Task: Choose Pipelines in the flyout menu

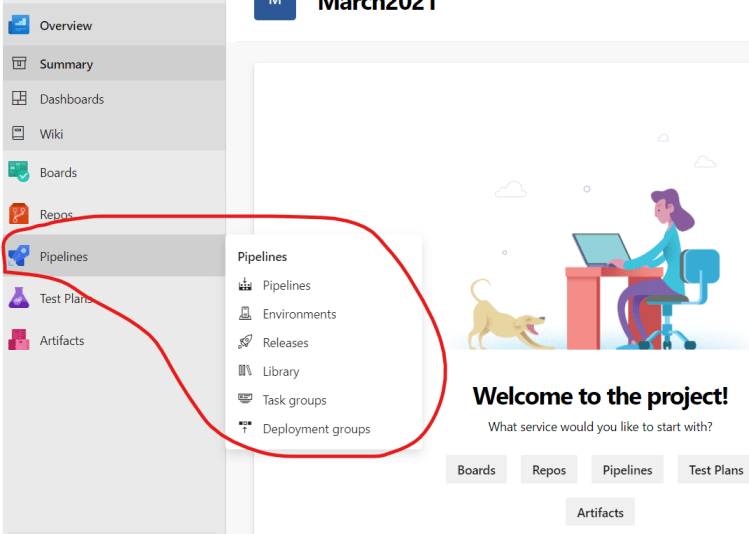Action: coord(287,285)
